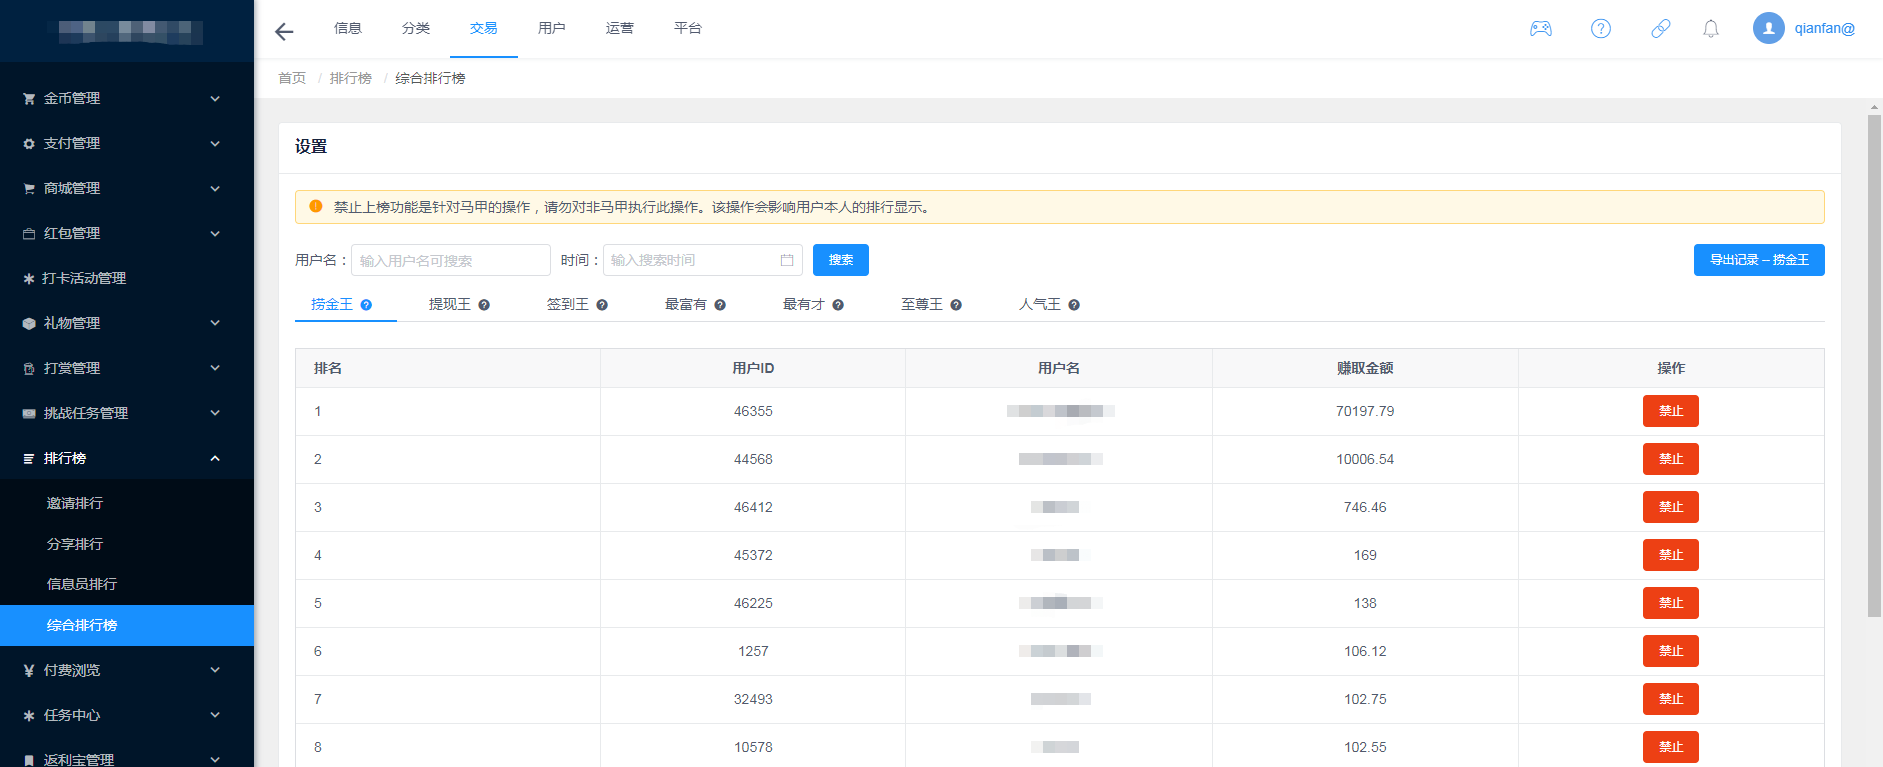Viewport: 1883px width, 767px height.
Task: Click the shopping cart icon of 金币管理
Action: pos(29,99)
